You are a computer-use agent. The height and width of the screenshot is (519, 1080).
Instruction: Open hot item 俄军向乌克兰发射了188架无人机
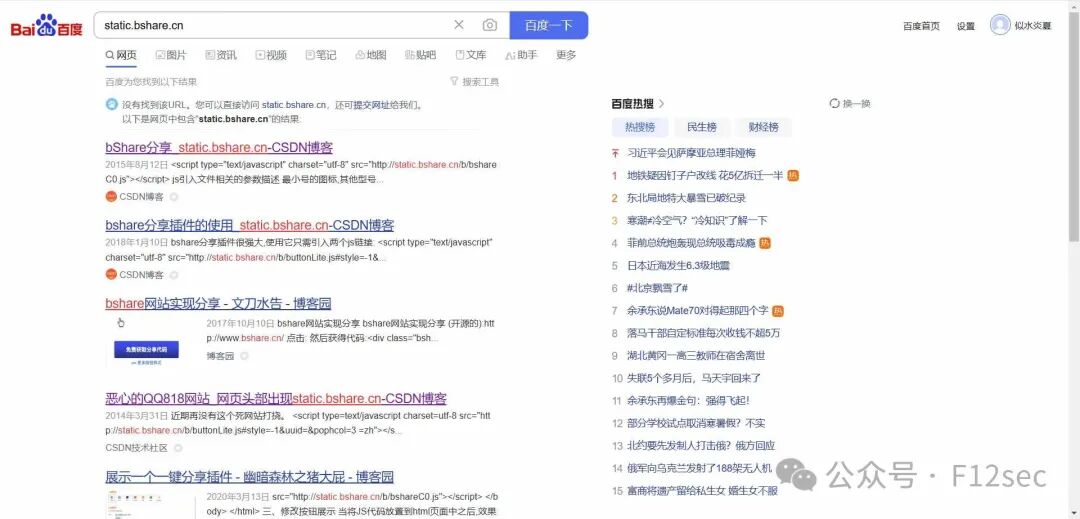click(x=699, y=469)
